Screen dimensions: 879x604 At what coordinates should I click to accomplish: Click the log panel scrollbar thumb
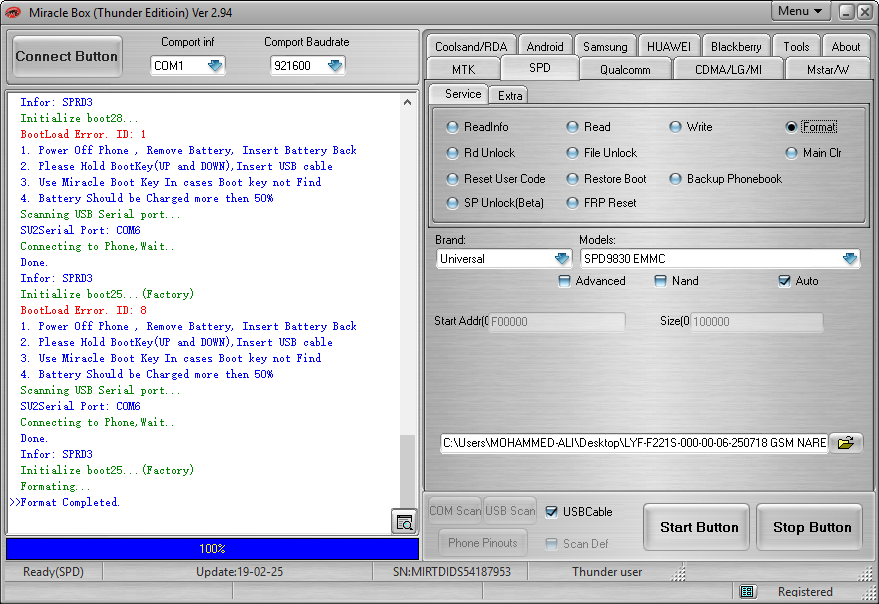pyautogui.click(x=408, y=470)
